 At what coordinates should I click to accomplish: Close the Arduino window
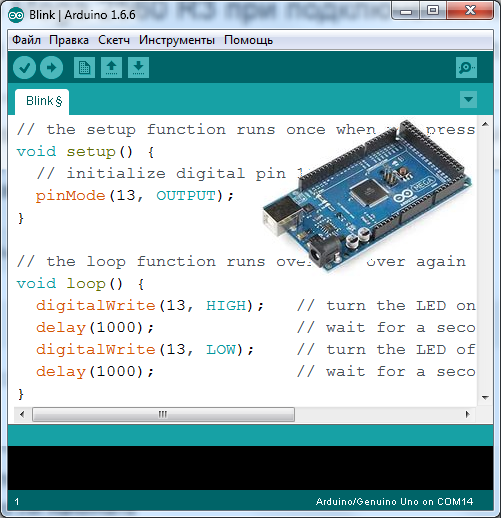pyautogui.click(x=470, y=11)
